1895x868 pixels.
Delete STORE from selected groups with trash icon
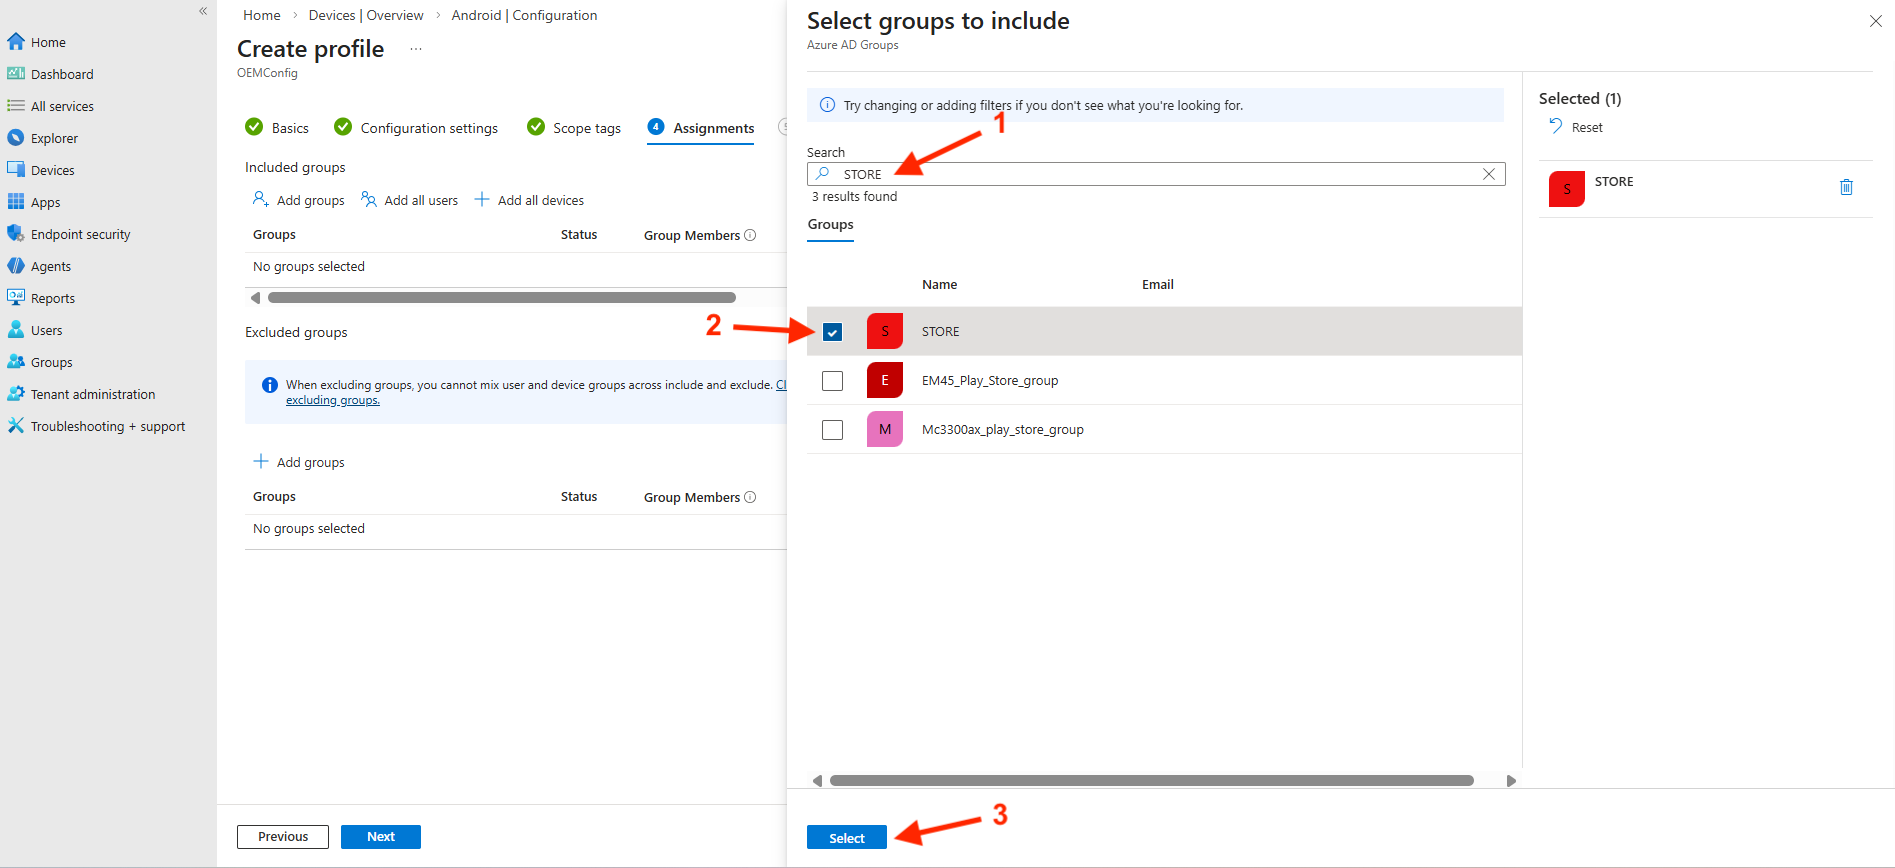click(1846, 187)
